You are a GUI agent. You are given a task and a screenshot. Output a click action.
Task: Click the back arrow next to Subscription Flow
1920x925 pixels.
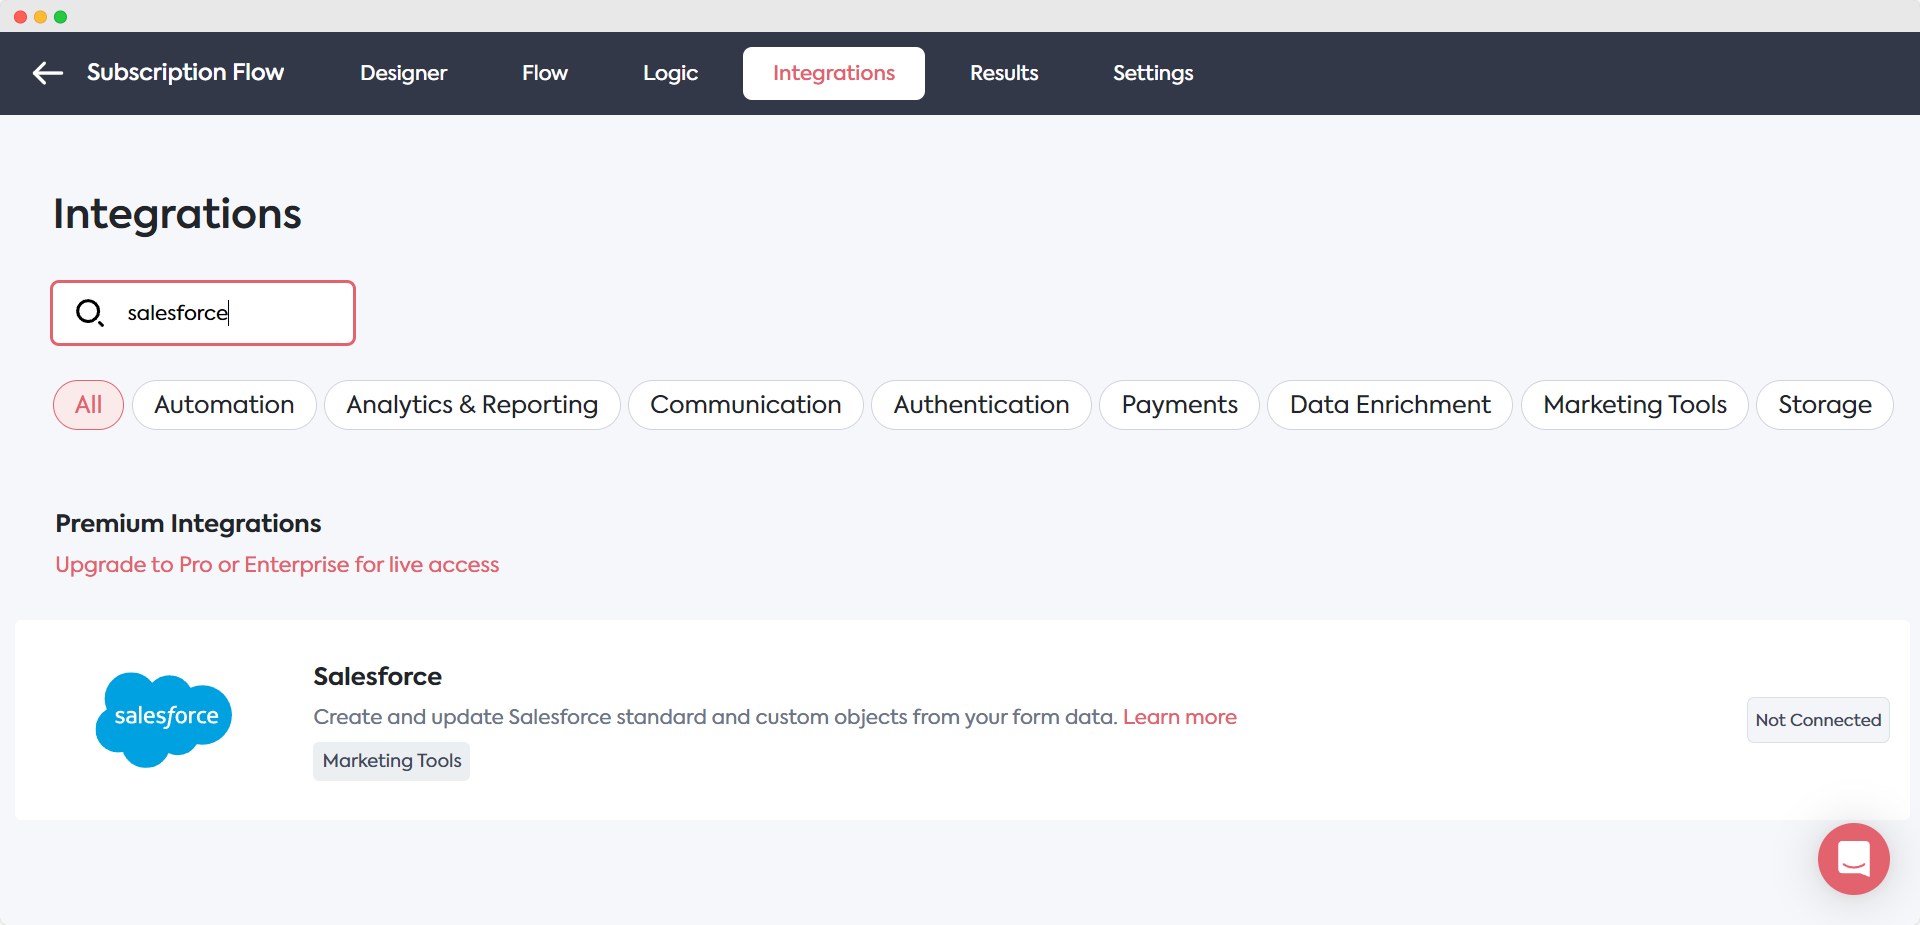click(47, 73)
